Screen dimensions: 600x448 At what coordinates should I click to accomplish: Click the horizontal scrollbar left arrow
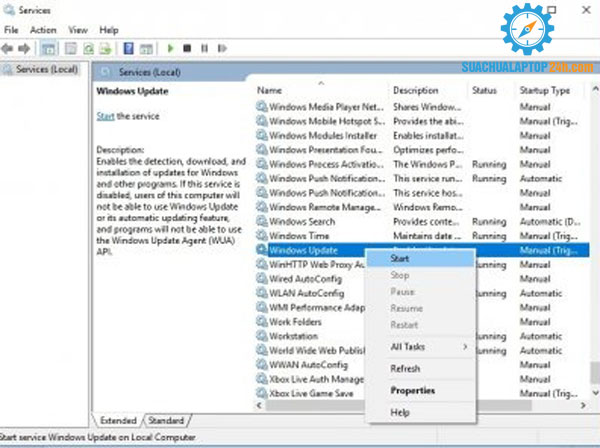click(259, 405)
